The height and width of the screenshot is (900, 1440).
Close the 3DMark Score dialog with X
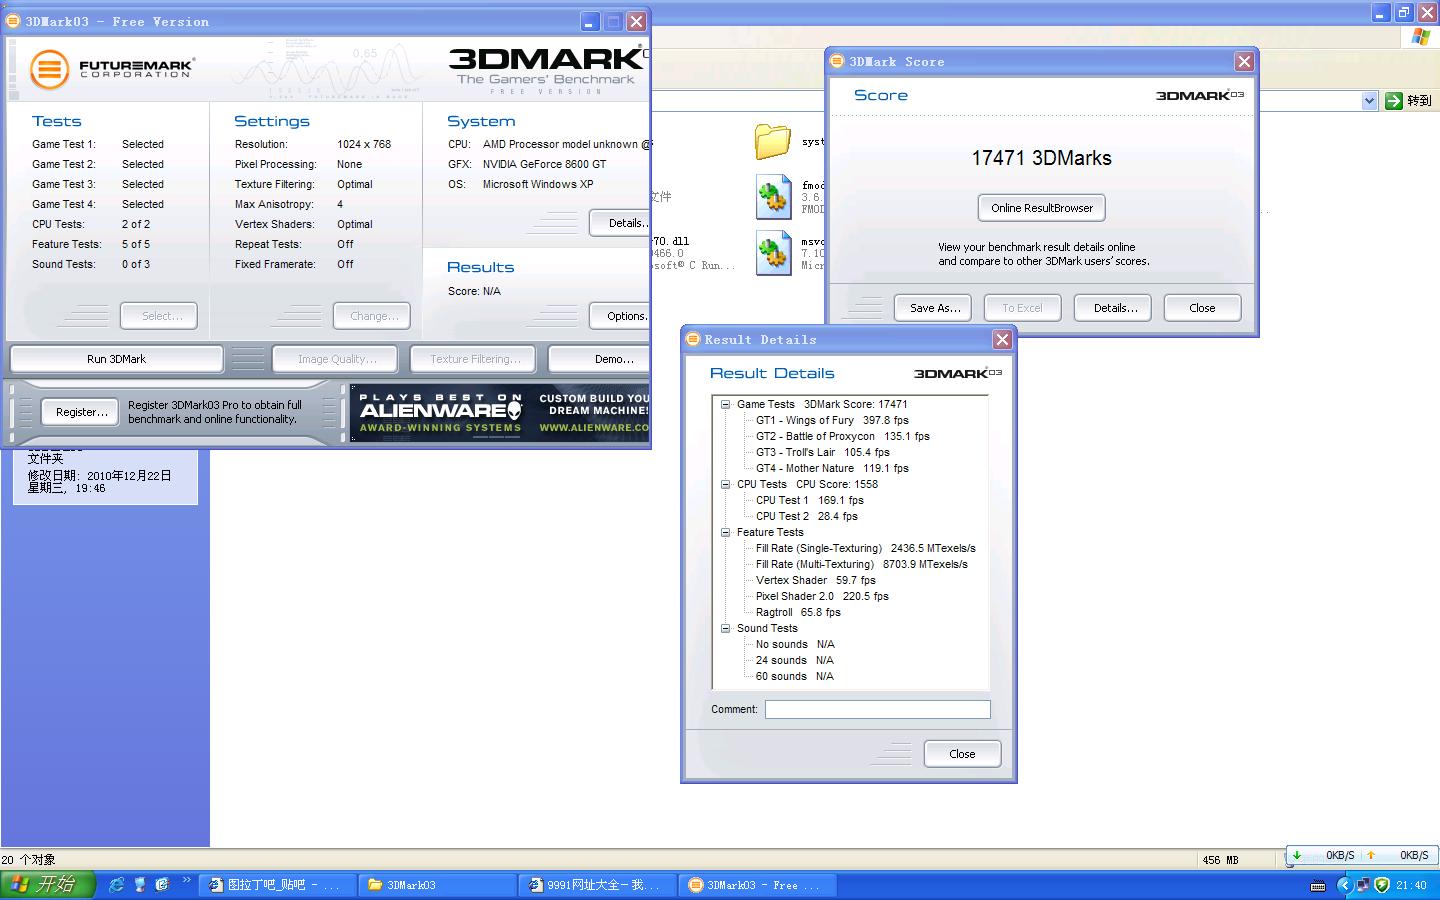(1244, 62)
